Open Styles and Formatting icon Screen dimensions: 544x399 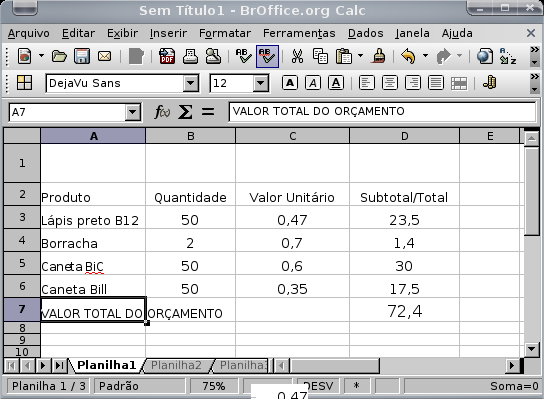tap(24, 83)
